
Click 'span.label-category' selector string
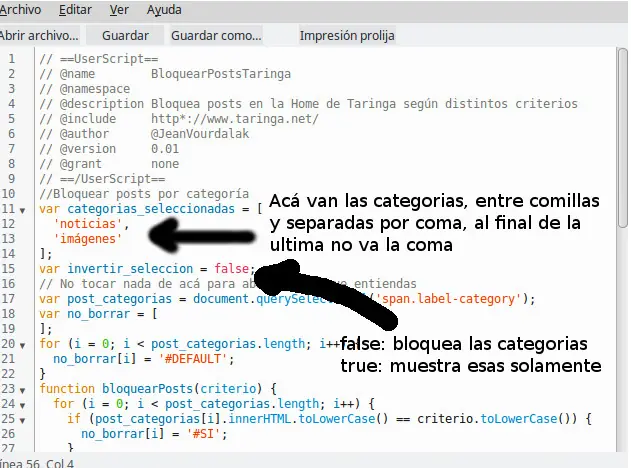point(448,299)
